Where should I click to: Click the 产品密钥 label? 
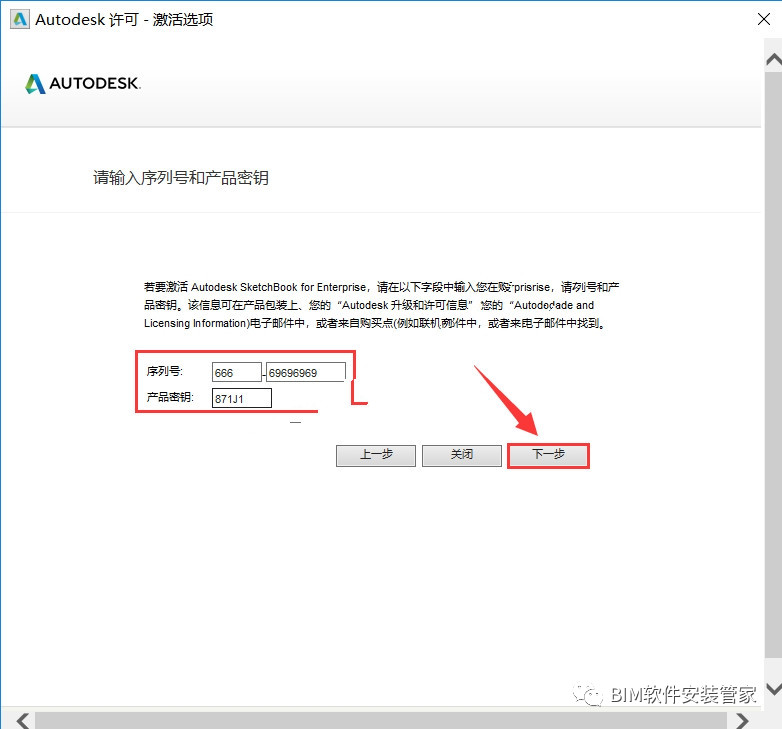[x=170, y=397]
